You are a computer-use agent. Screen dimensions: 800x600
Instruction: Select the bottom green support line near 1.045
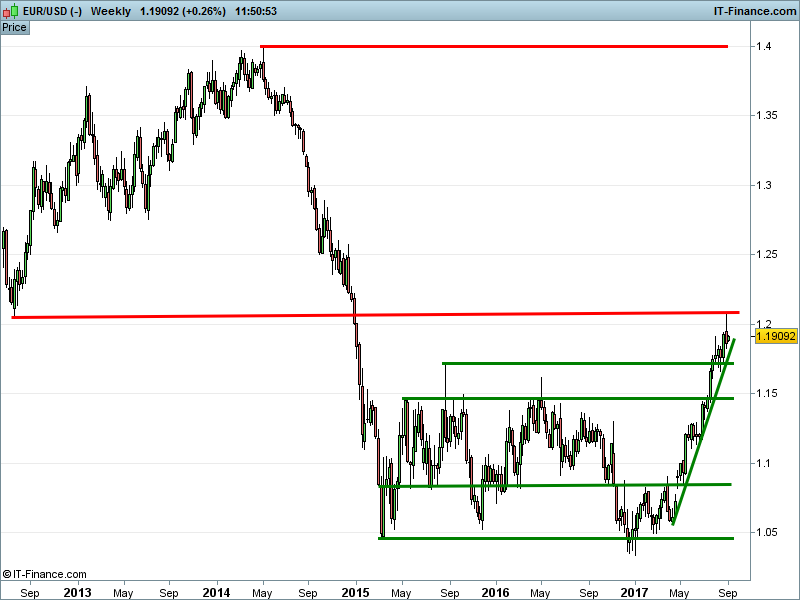(x=556, y=538)
